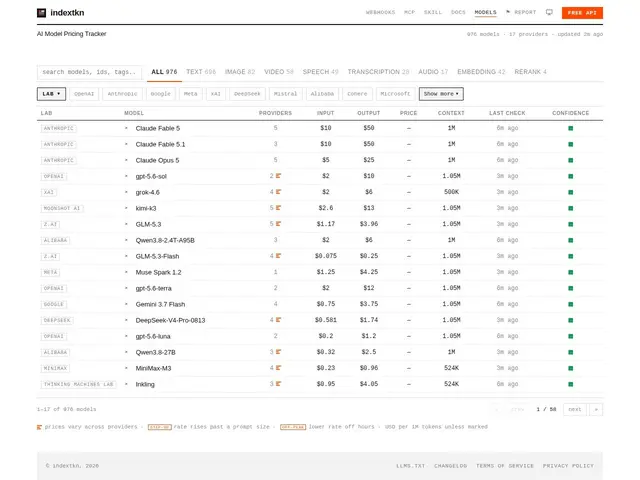Toggle the Meta lab filter chip
640x480 pixels.
(191, 94)
